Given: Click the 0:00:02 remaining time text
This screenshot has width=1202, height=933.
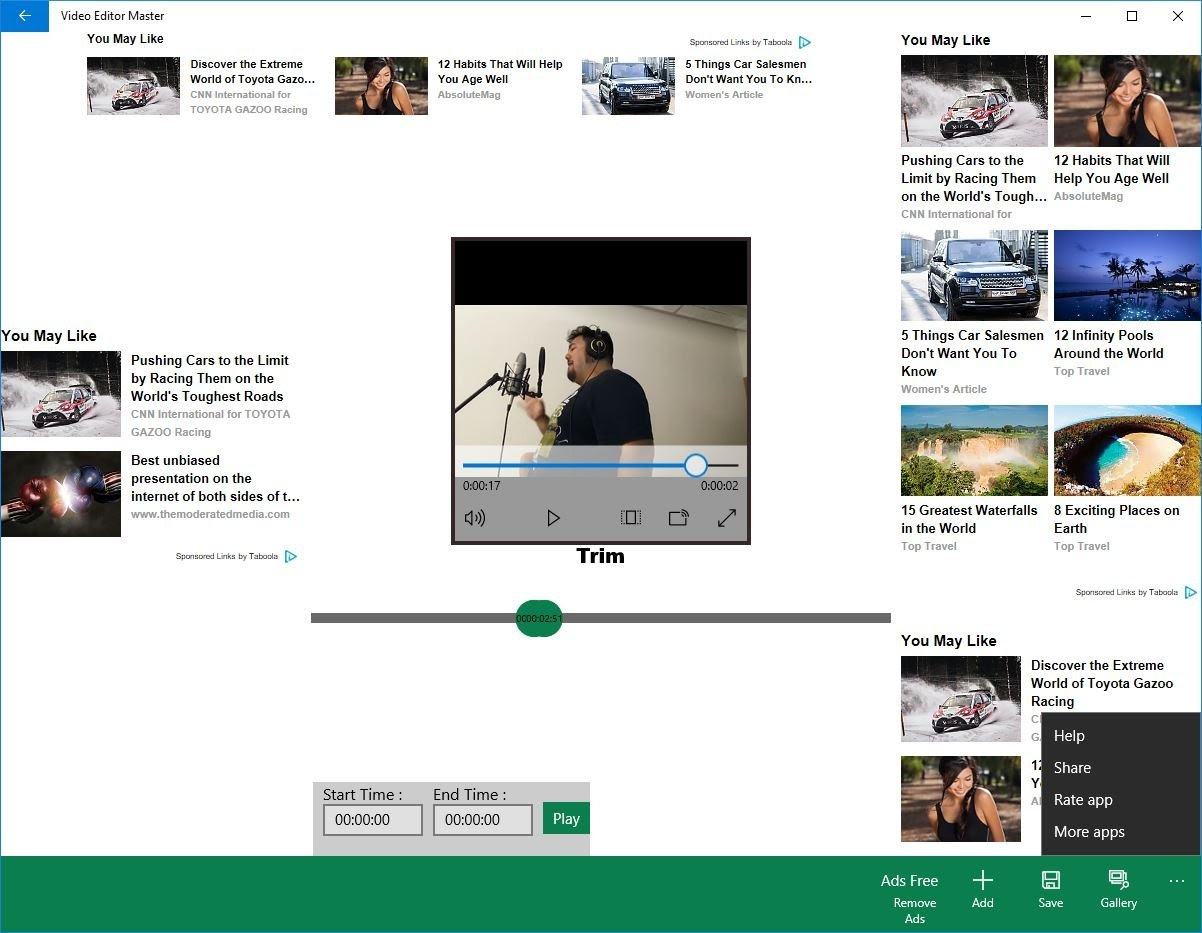Looking at the screenshot, I should click(719, 486).
